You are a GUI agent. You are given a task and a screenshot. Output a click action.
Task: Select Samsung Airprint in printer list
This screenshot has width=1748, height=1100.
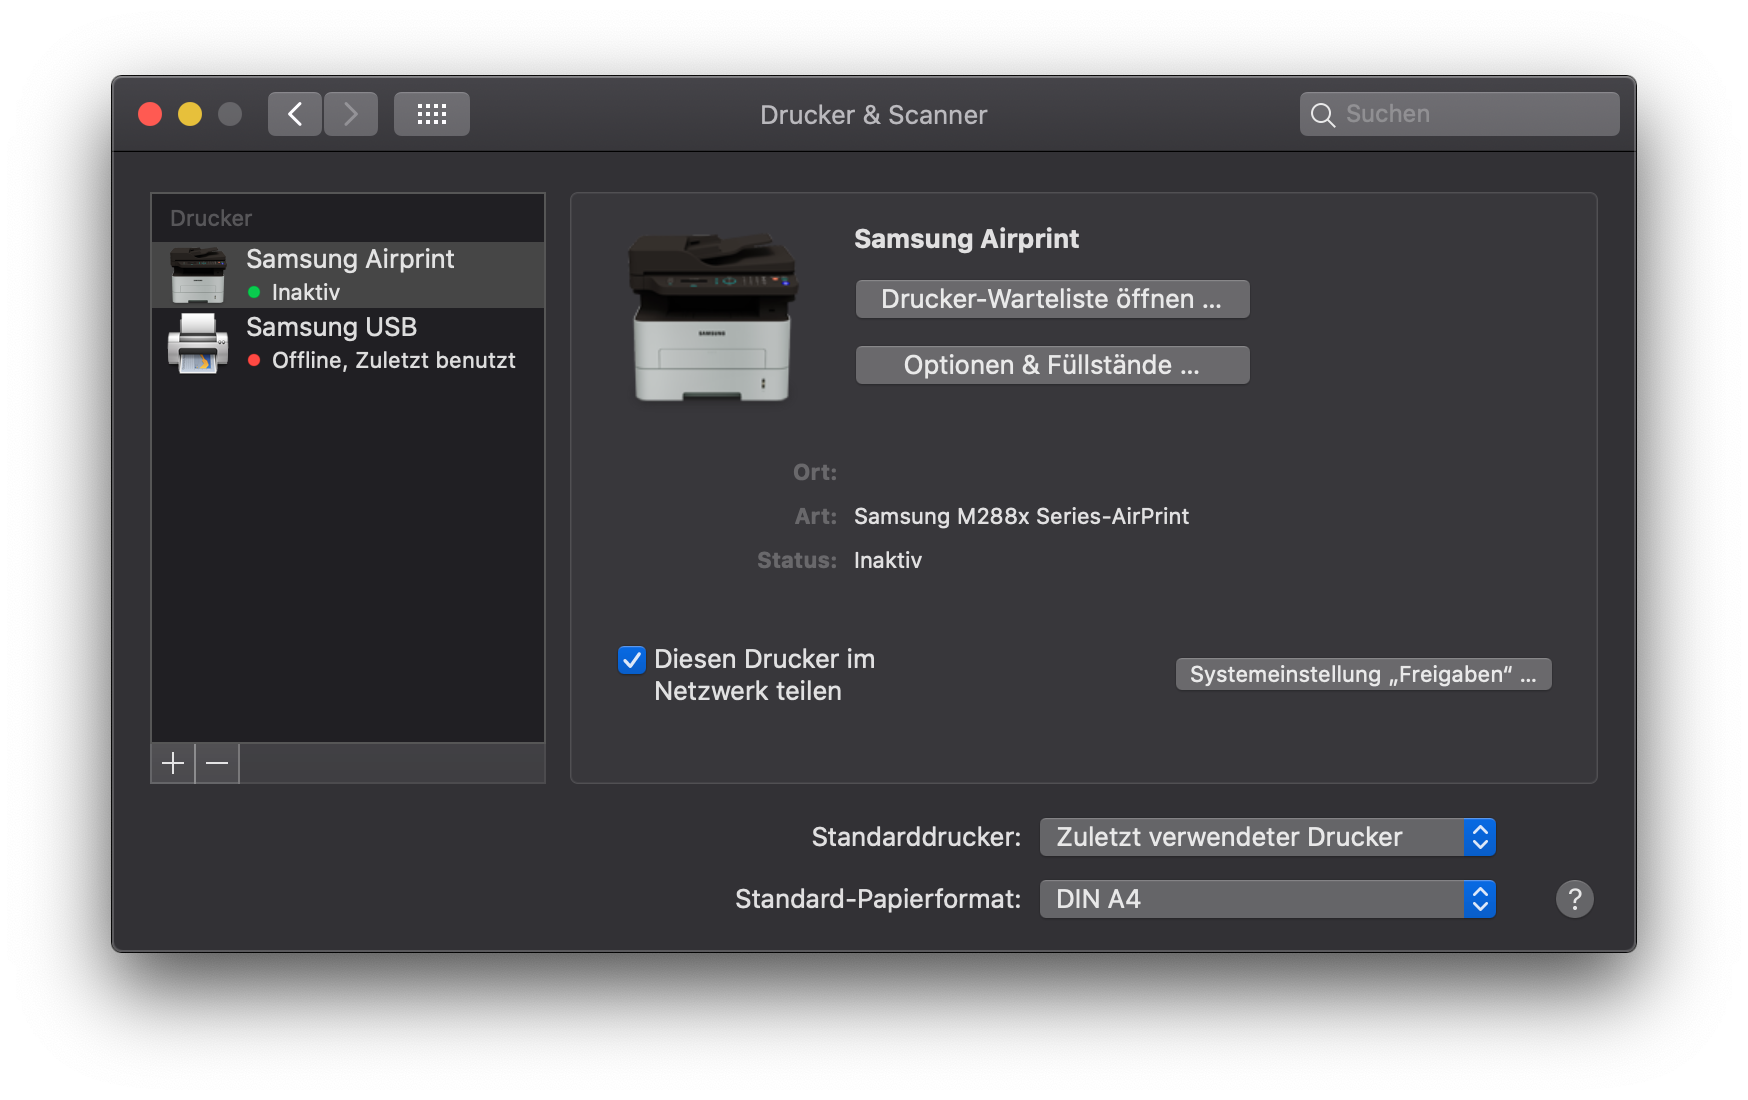pyautogui.click(x=349, y=274)
